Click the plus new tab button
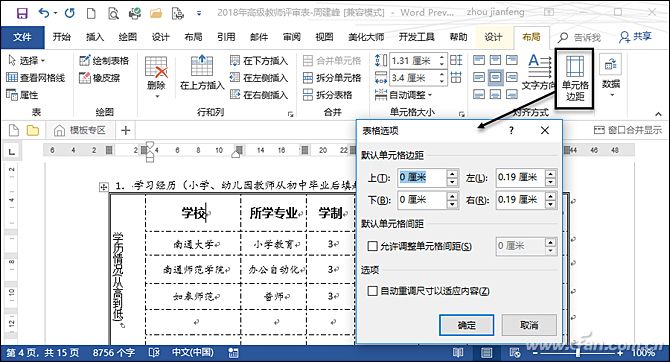The image size is (670, 362). (126, 130)
